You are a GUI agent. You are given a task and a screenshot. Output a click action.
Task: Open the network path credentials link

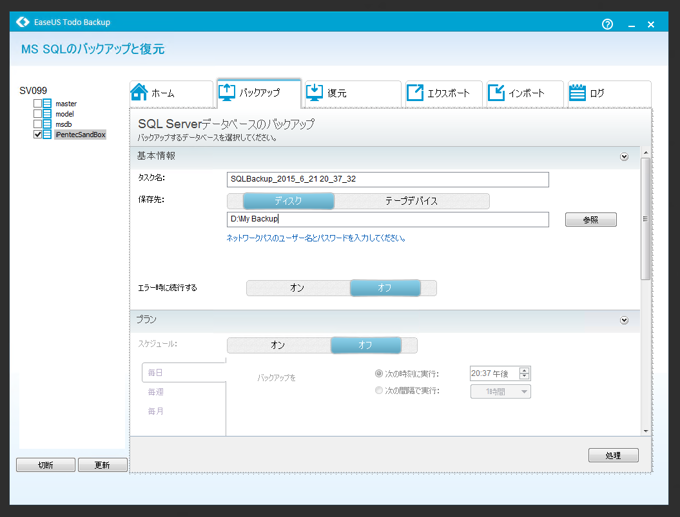point(316,238)
